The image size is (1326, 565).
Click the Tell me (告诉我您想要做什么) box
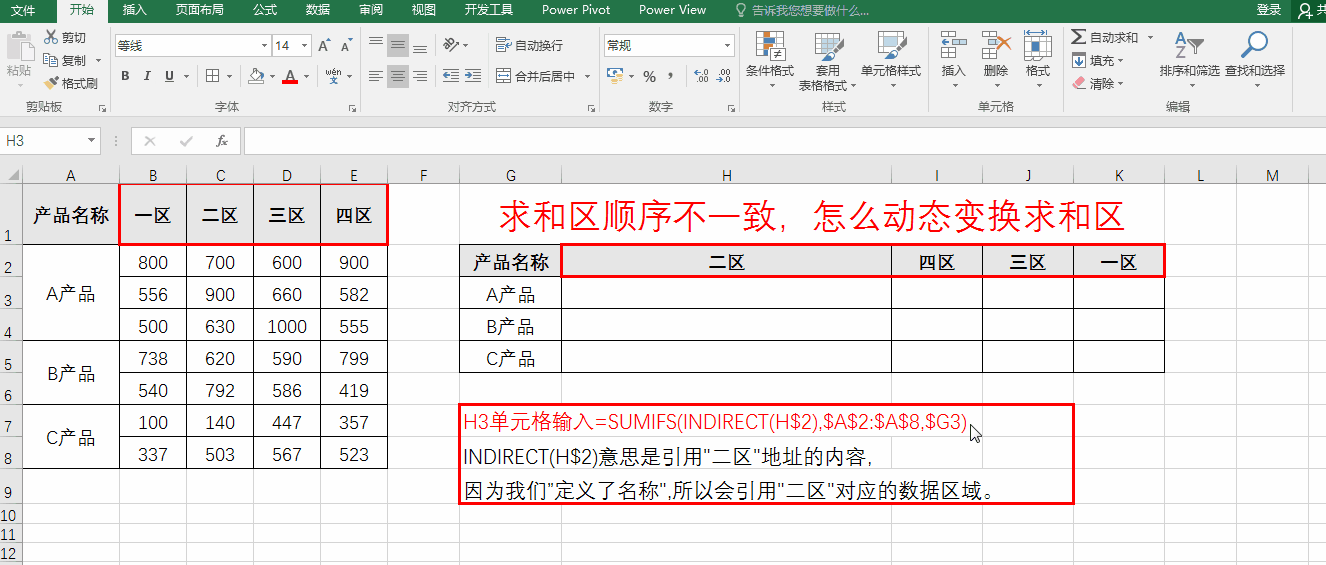coord(803,10)
